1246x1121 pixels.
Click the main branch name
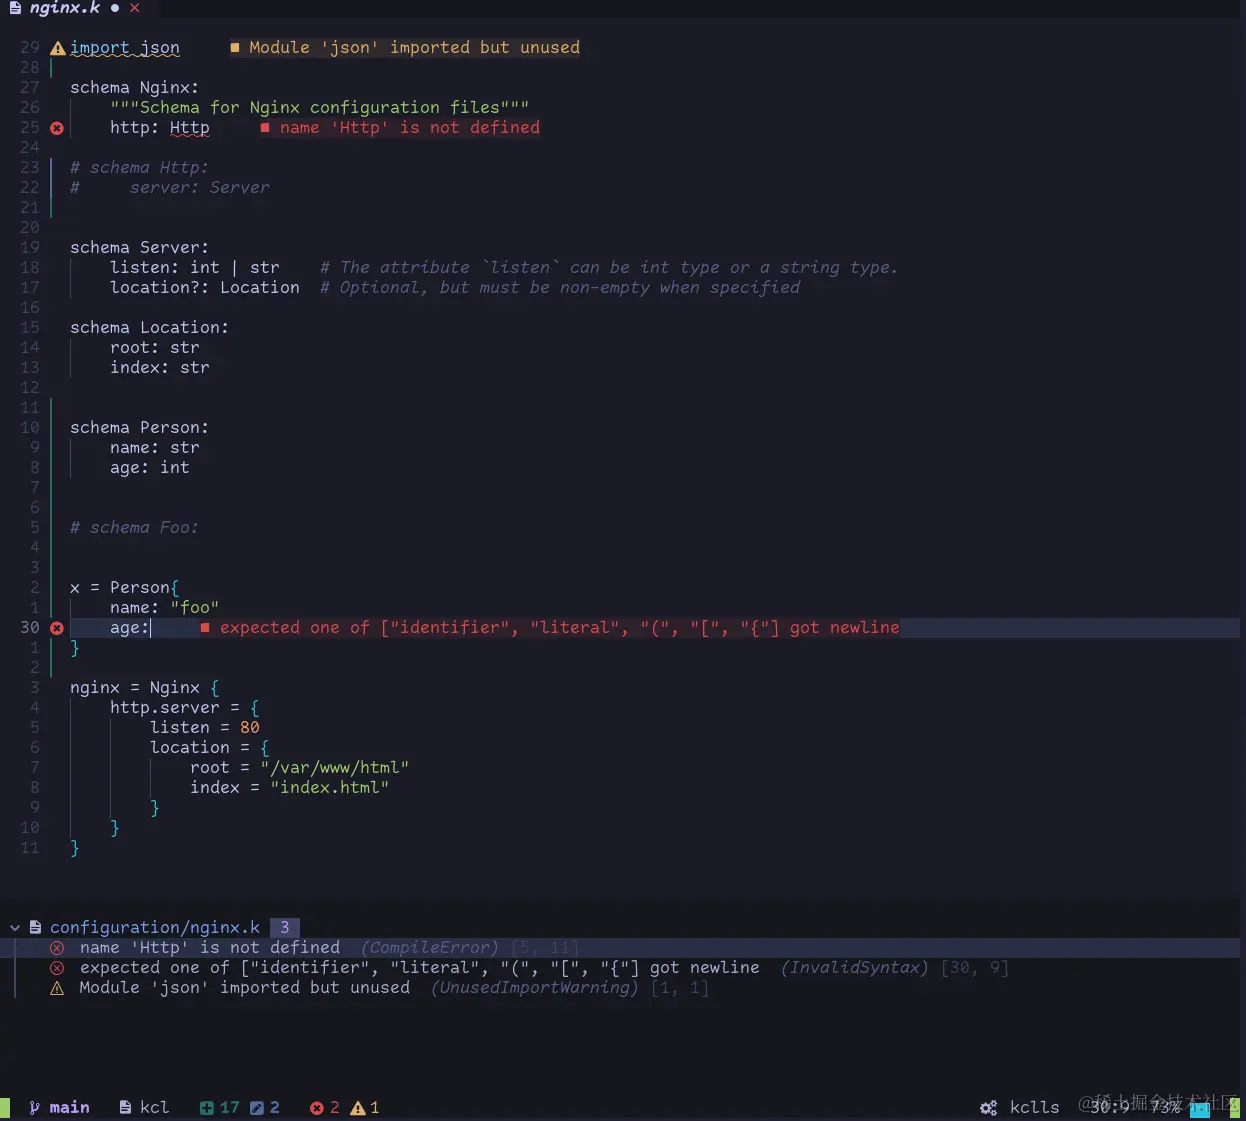pos(70,1107)
